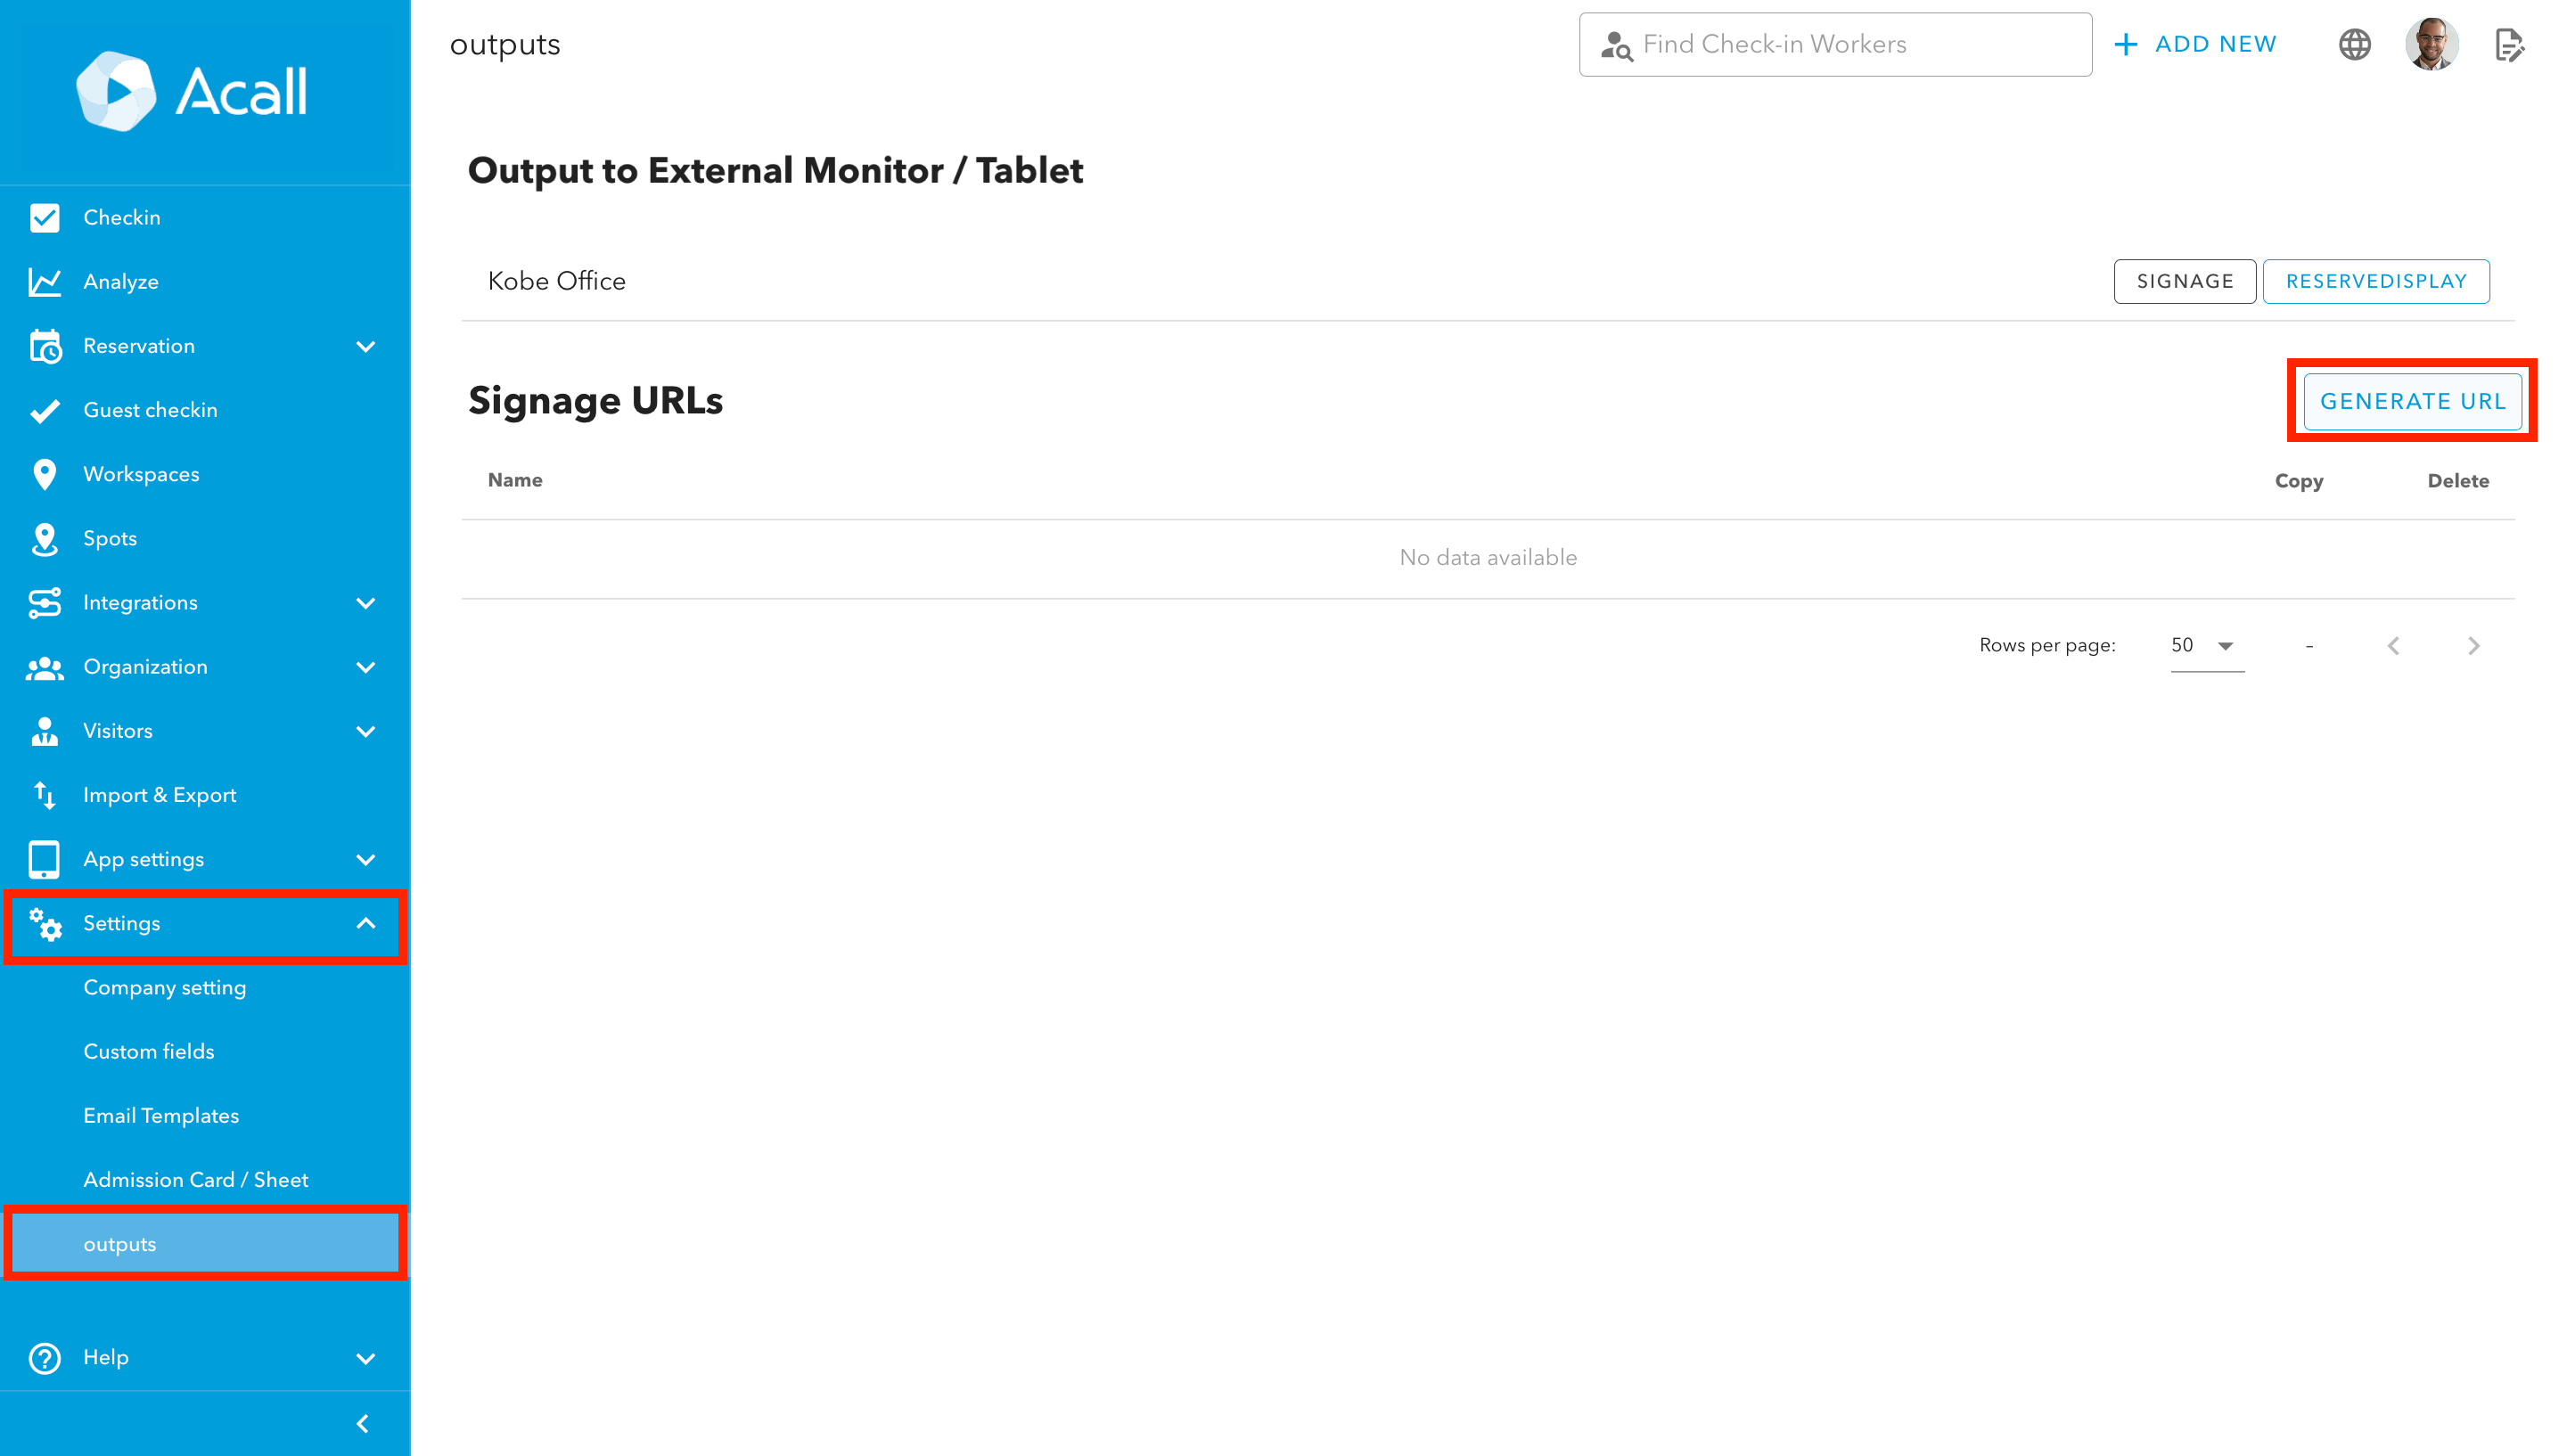Open the Rows per page dropdown
The image size is (2567, 1456).
[x=2206, y=646]
